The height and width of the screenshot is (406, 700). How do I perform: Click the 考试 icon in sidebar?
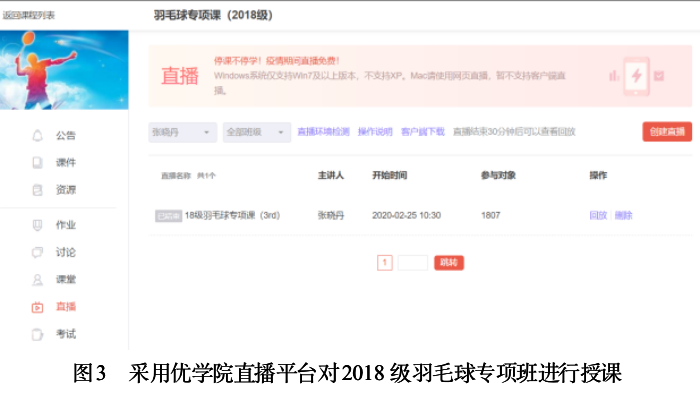[x=37, y=334]
